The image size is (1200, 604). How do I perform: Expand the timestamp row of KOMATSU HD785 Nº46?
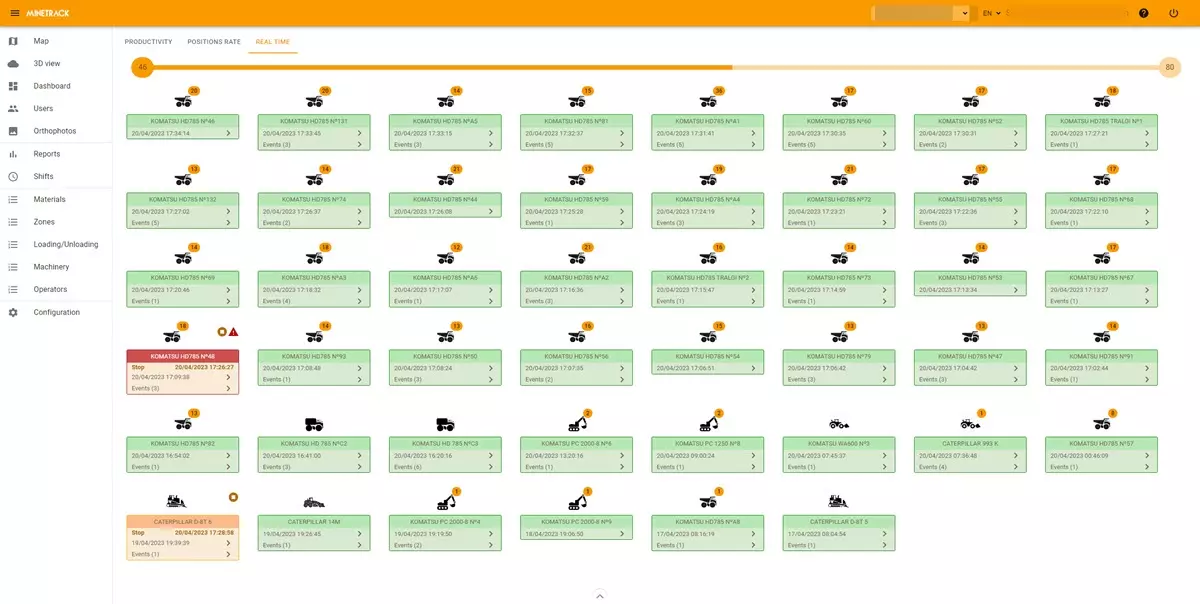click(183, 133)
